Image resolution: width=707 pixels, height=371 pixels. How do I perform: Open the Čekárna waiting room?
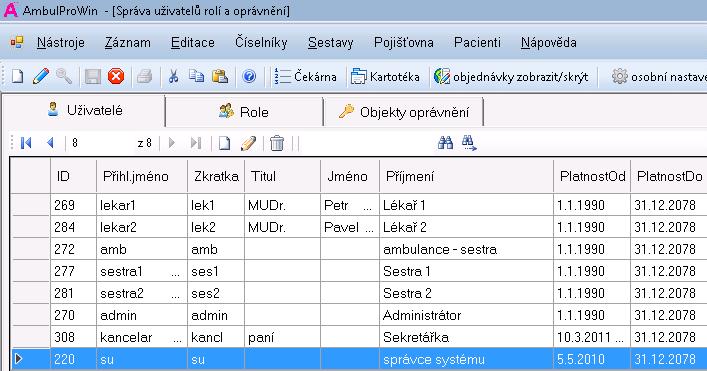305,77
